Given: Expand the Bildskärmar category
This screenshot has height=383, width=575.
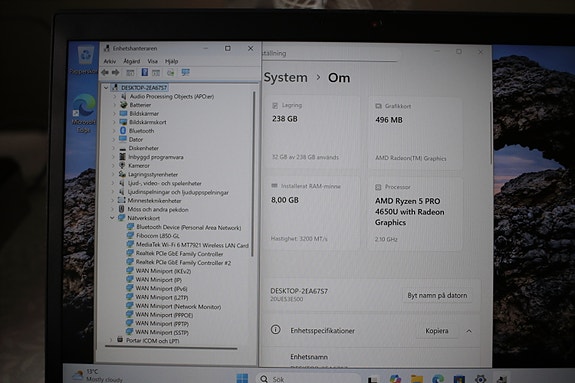Looking at the screenshot, I should click(x=114, y=114).
